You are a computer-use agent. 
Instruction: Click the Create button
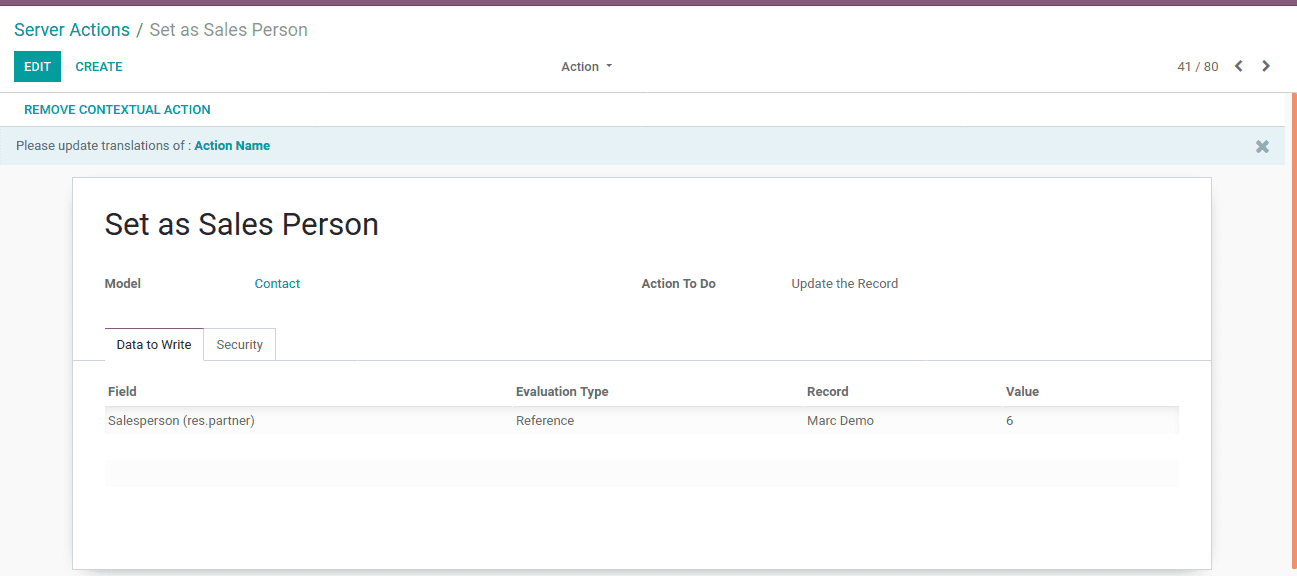point(99,67)
